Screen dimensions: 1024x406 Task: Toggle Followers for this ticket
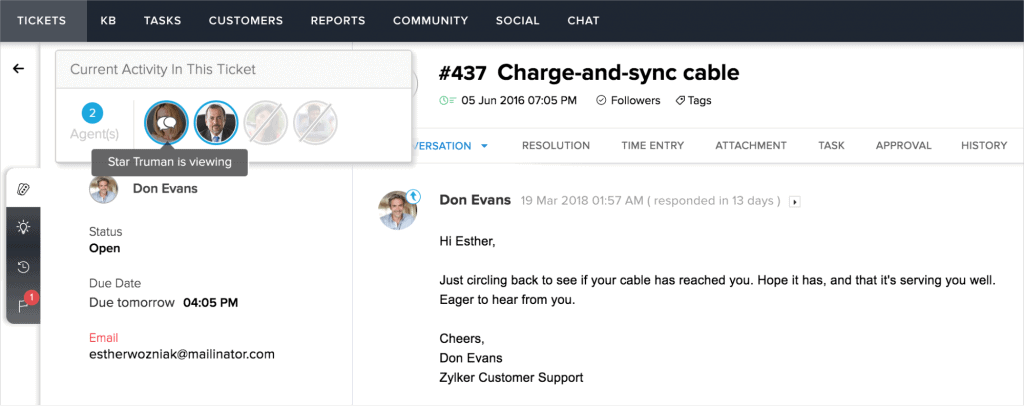click(x=628, y=101)
